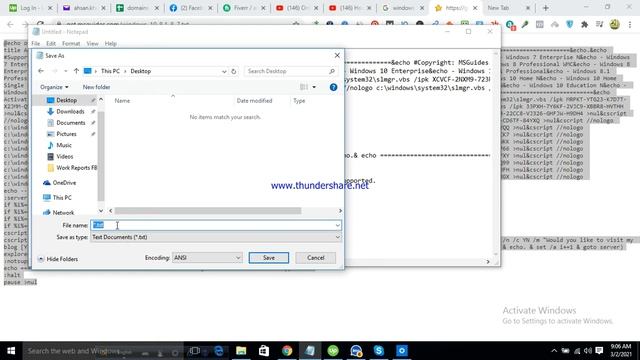Click Desktop in the breadcrumb path
Screen dimensions: 640x360
tap(140, 71)
